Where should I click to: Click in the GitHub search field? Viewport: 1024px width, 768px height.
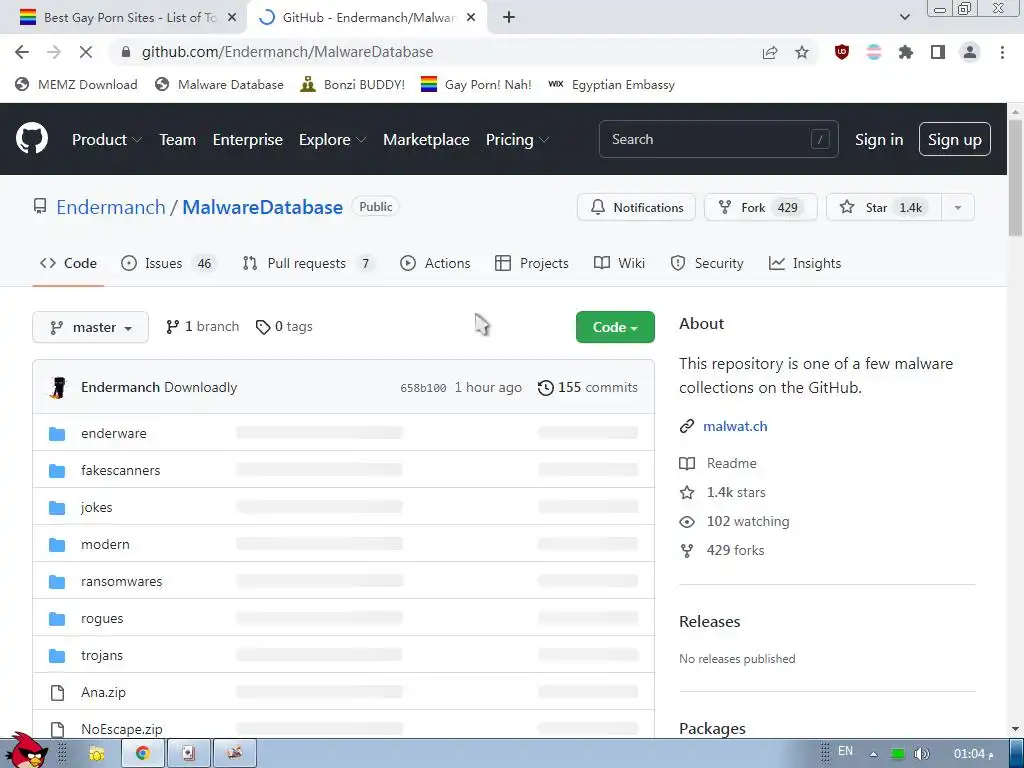[x=718, y=139]
